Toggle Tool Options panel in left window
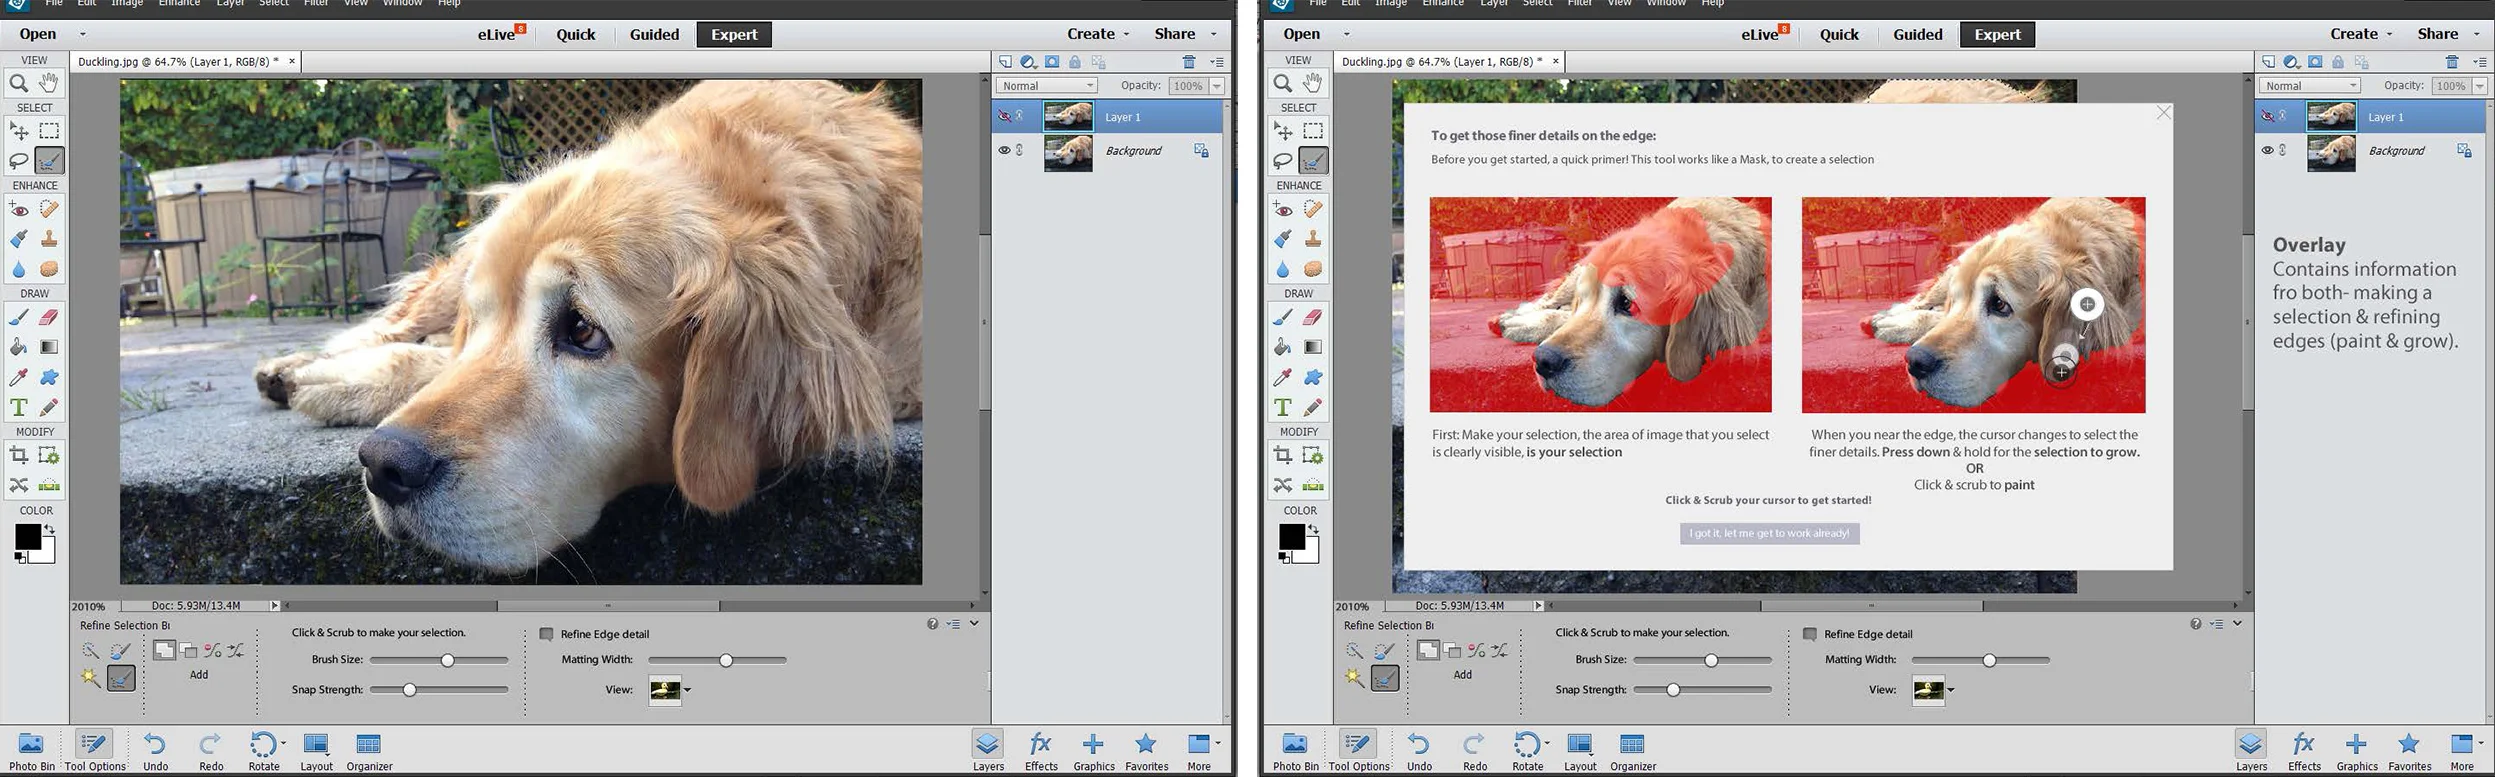This screenshot has height=777, width=2495. click(x=95, y=752)
